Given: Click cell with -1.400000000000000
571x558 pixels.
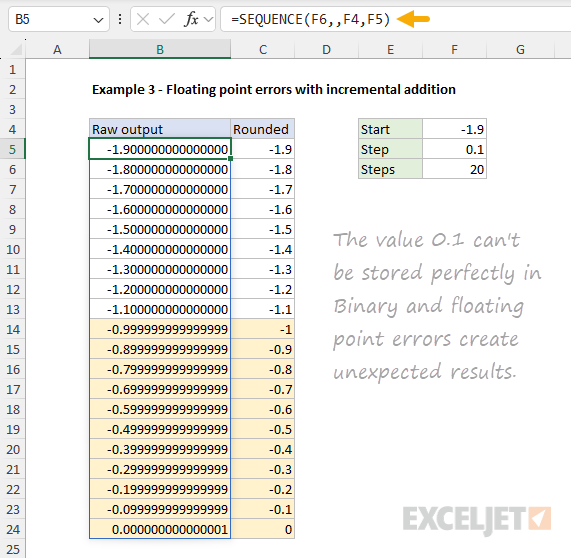Looking at the screenshot, I should [160, 249].
